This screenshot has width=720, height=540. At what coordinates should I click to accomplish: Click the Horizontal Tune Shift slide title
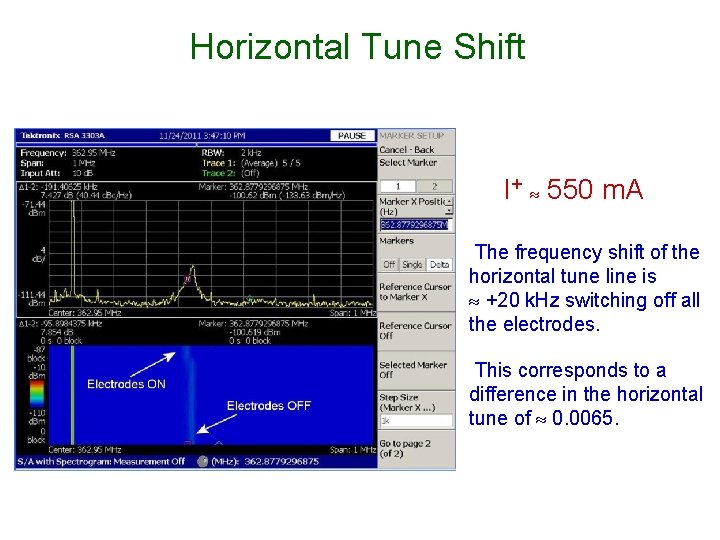pos(358,47)
